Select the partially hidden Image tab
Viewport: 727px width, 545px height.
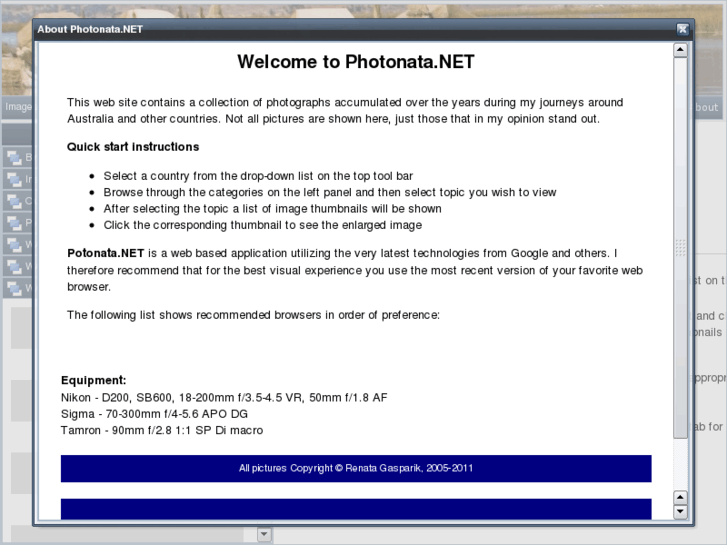17,106
